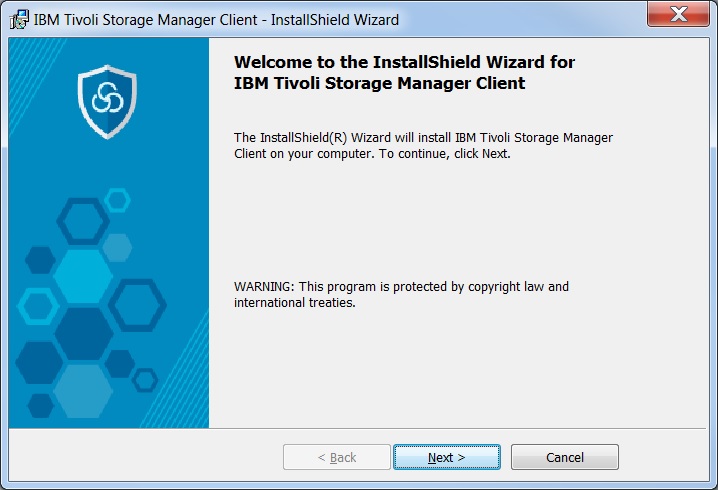Close the InstallShield Wizard window
Viewport: 718px width, 490px height.
[678, 14]
